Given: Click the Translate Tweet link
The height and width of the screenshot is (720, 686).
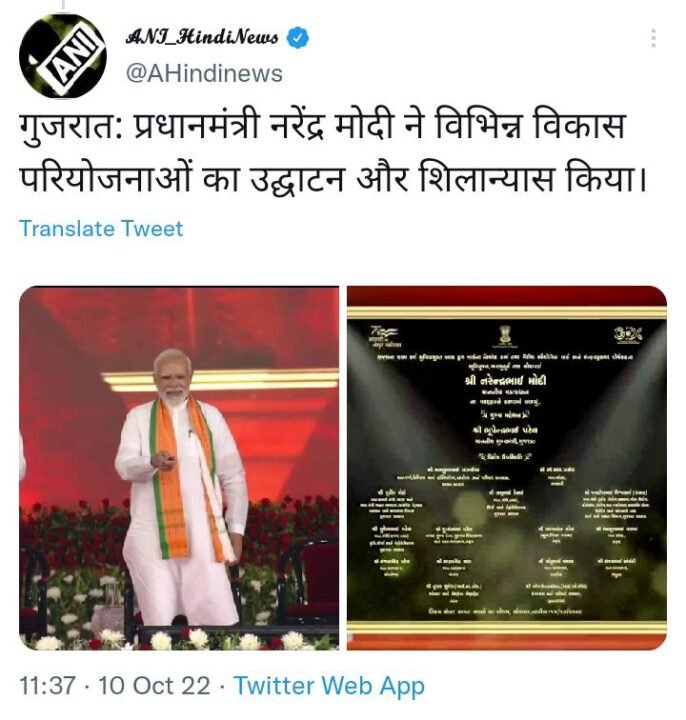Looking at the screenshot, I should click(101, 228).
